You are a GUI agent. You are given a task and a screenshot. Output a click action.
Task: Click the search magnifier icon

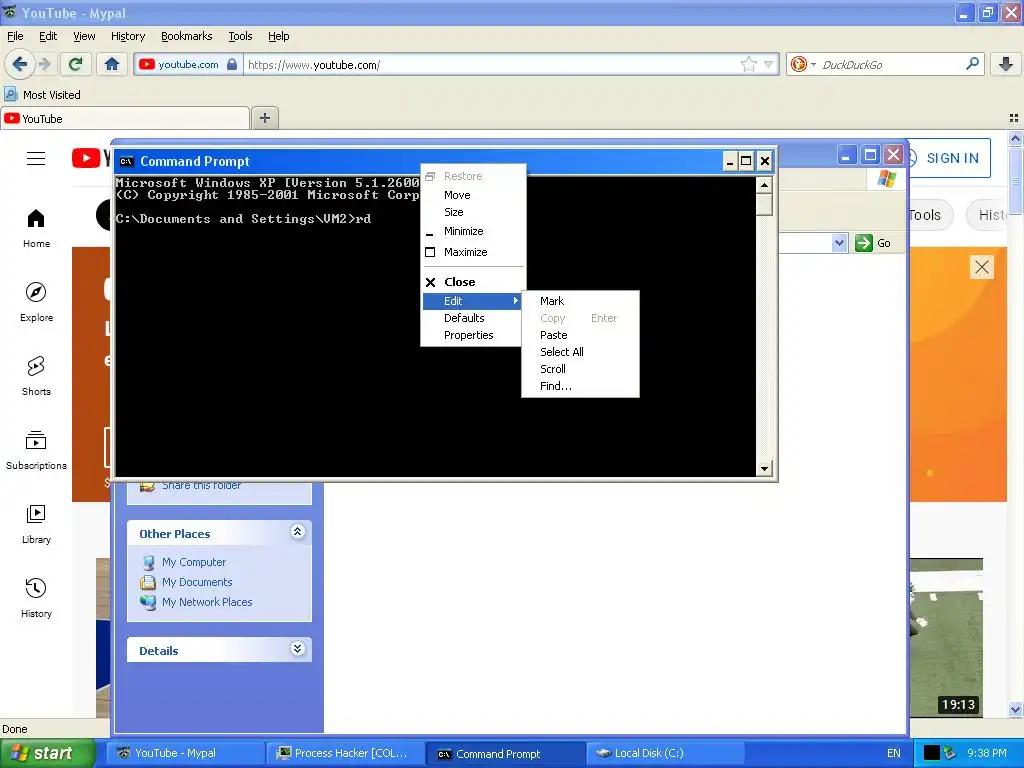(x=972, y=64)
